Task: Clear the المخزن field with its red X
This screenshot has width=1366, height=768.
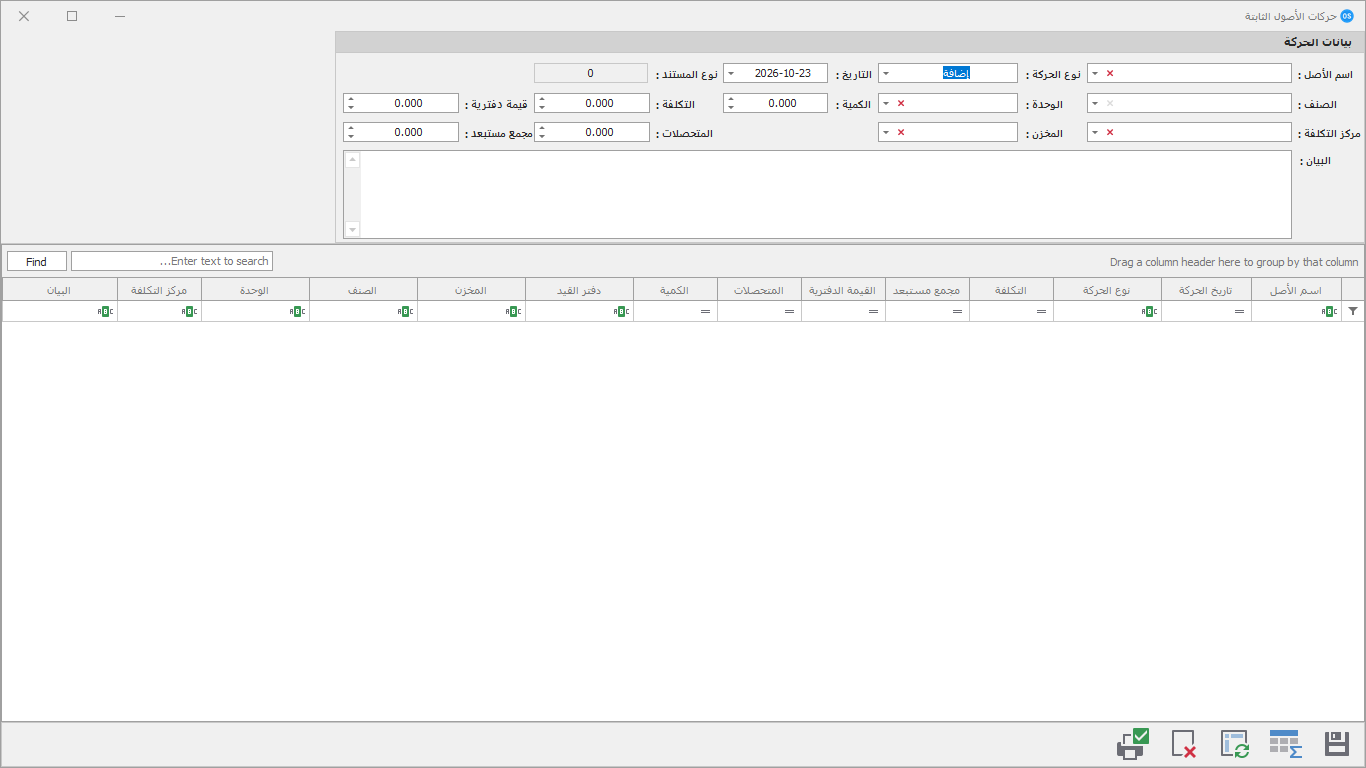Action: (x=901, y=132)
